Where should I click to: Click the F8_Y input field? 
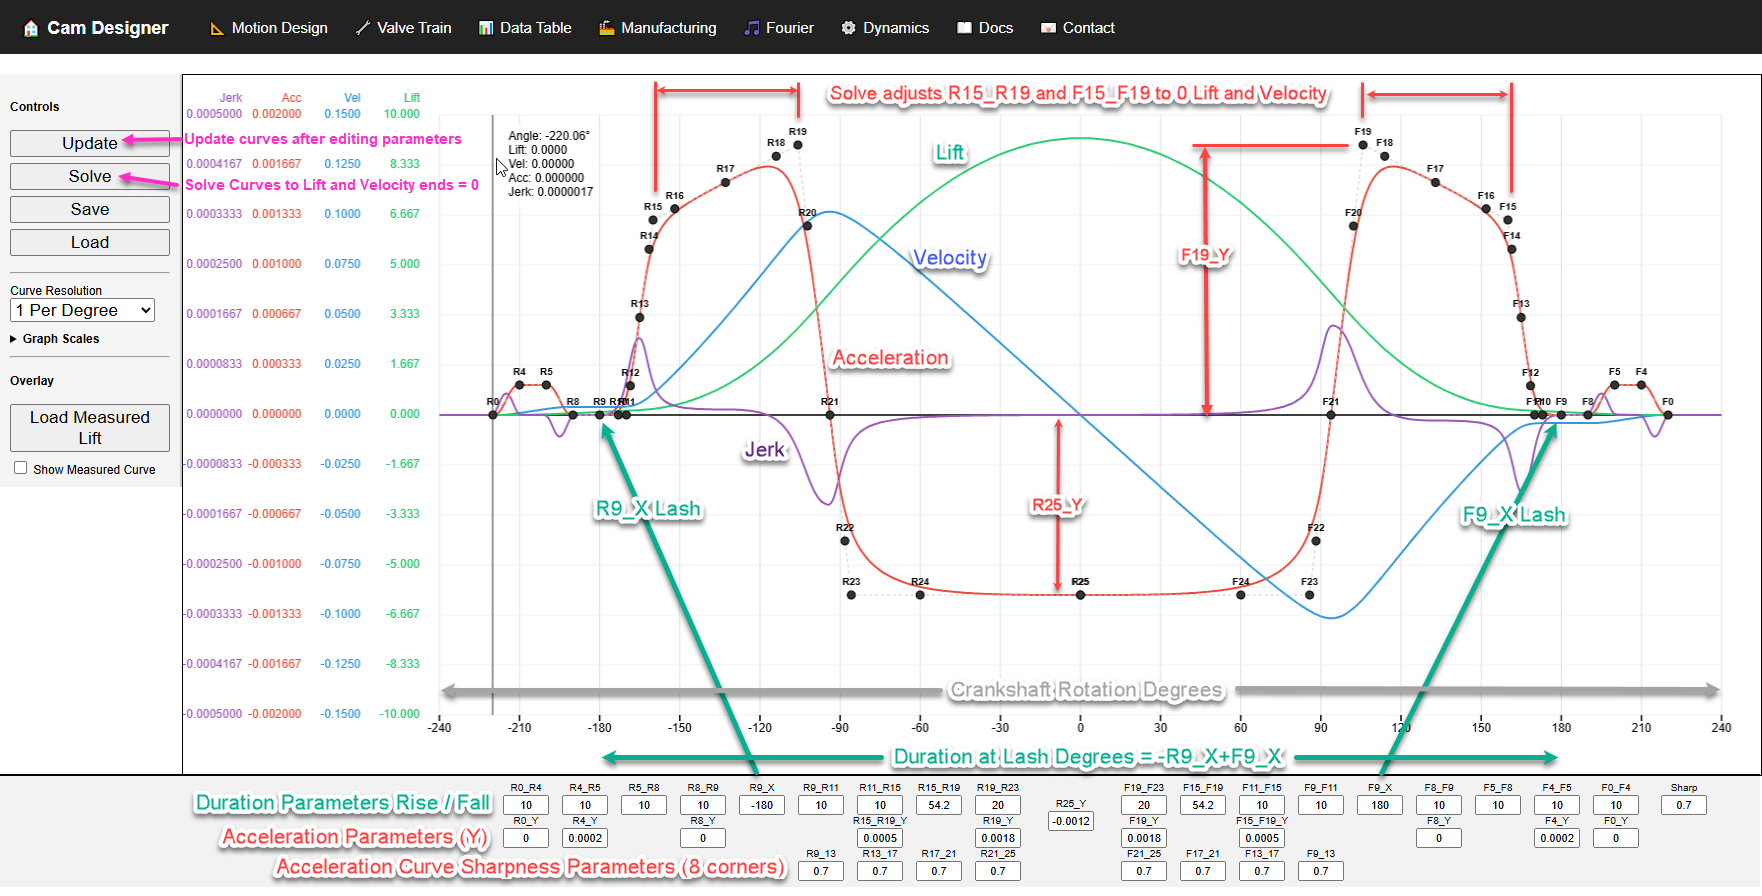(1439, 838)
